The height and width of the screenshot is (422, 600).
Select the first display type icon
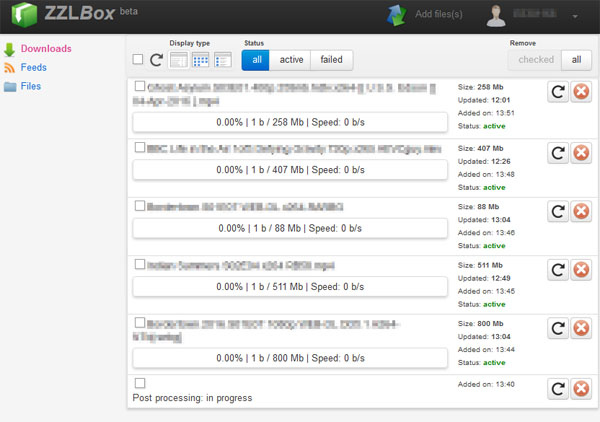pos(179,60)
